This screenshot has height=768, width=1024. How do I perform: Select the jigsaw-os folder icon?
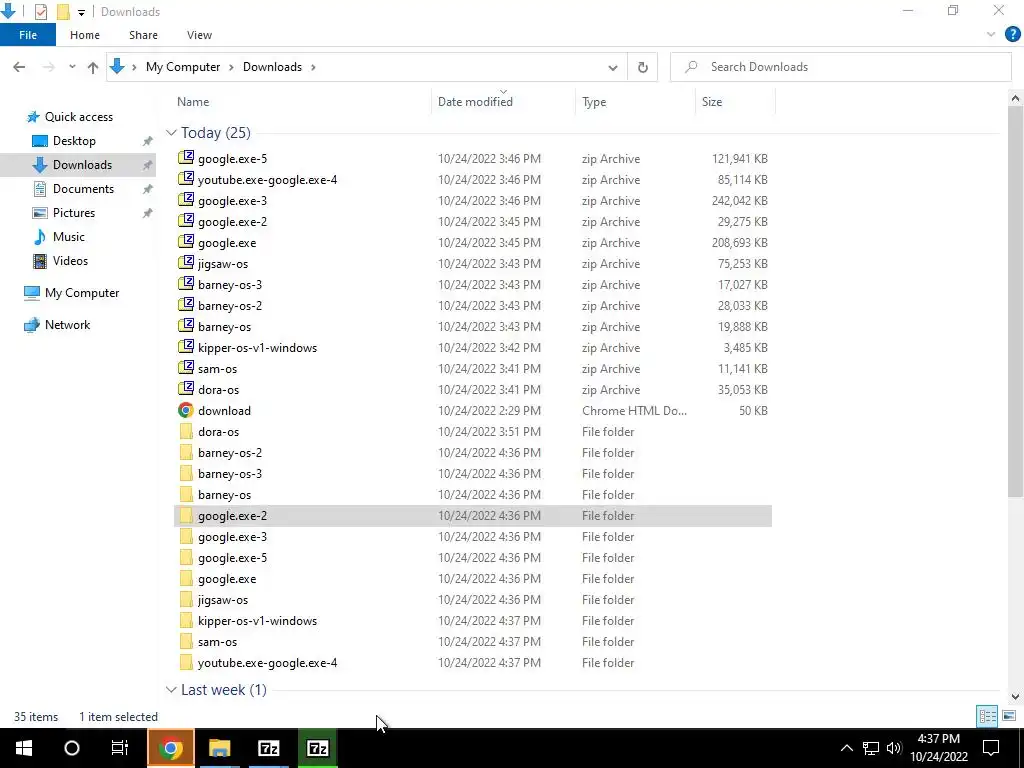tap(186, 600)
